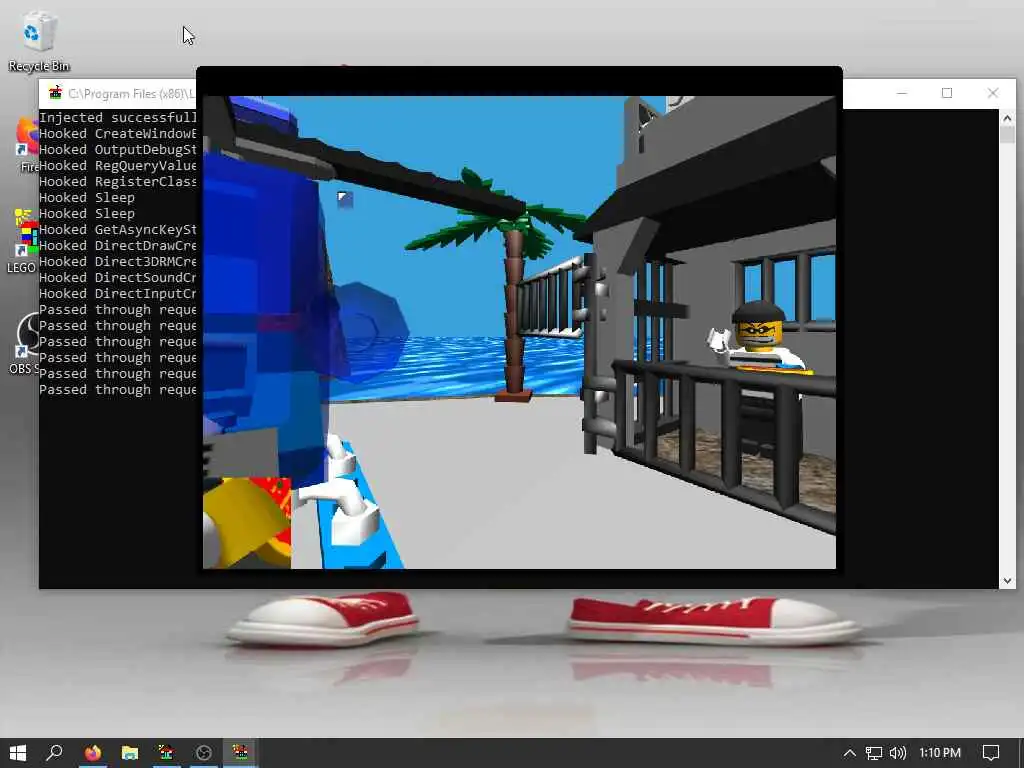Open taskbar Search magnifier
Viewport: 1024px width, 768px height.
pos(55,753)
